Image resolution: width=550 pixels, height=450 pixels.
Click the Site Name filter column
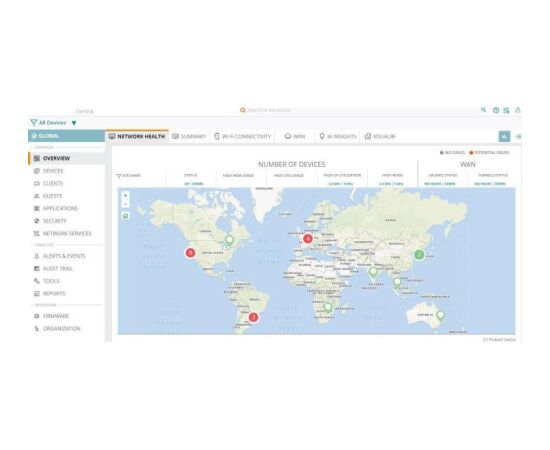pyautogui.click(x=129, y=175)
